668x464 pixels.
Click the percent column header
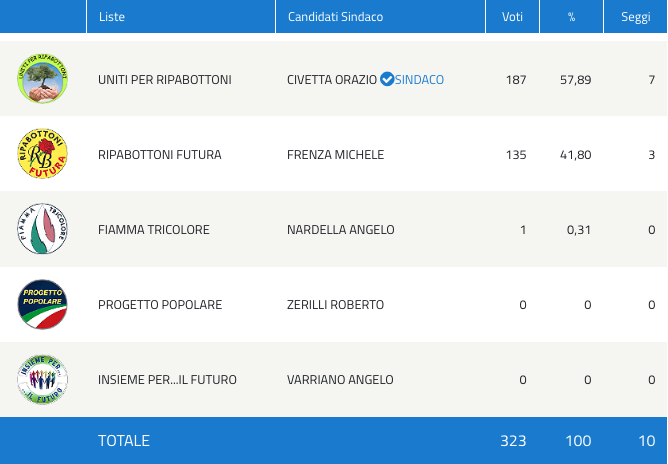pos(572,17)
